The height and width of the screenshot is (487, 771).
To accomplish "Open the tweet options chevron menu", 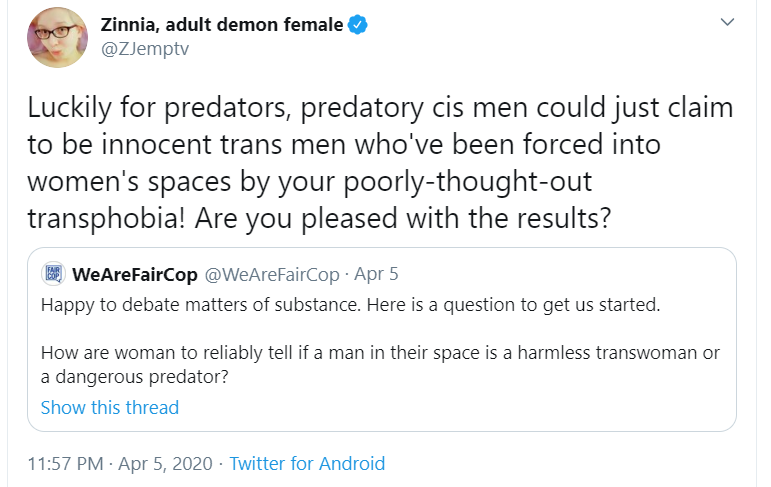I will (727, 22).
